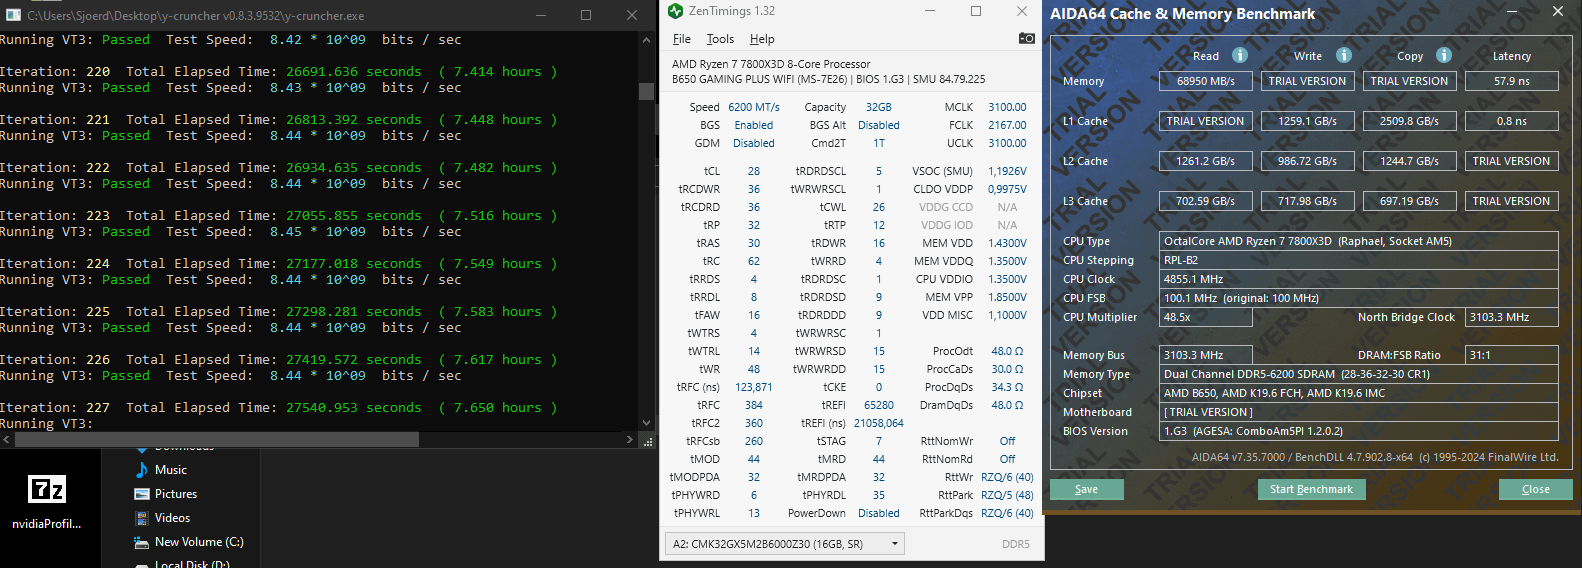The width and height of the screenshot is (1582, 568).
Task: Click the console vertical scrollbar down arrow
Action: tap(646, 423)
